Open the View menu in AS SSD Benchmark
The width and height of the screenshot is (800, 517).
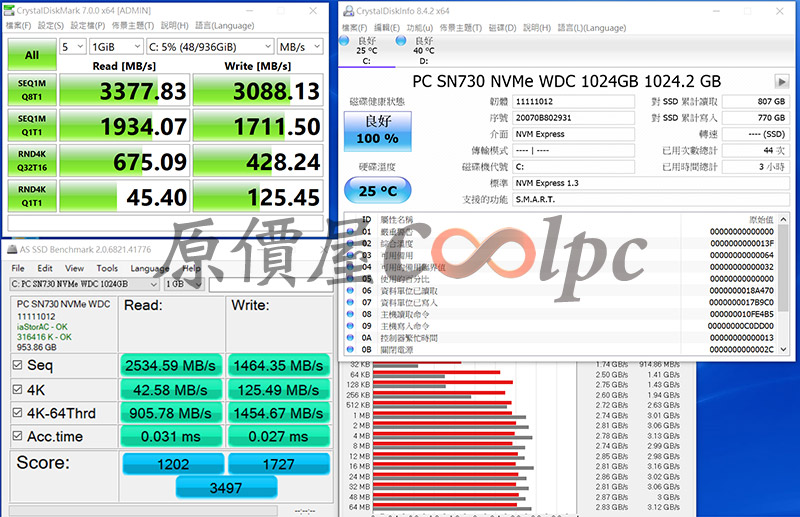[74, 268]
